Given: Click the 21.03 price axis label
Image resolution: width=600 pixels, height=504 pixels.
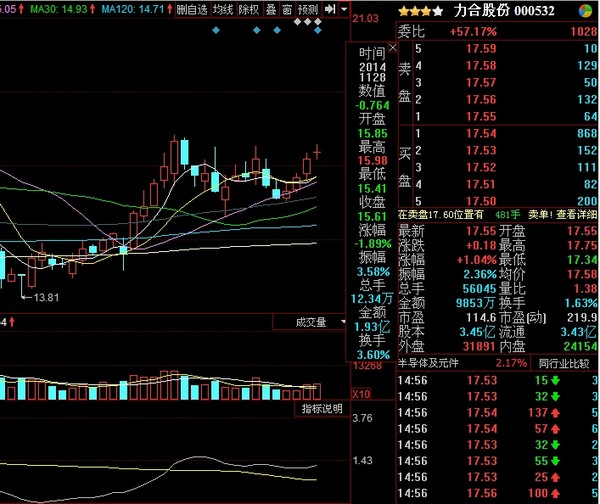Looking at the screenshot, I should click(365, 18).
